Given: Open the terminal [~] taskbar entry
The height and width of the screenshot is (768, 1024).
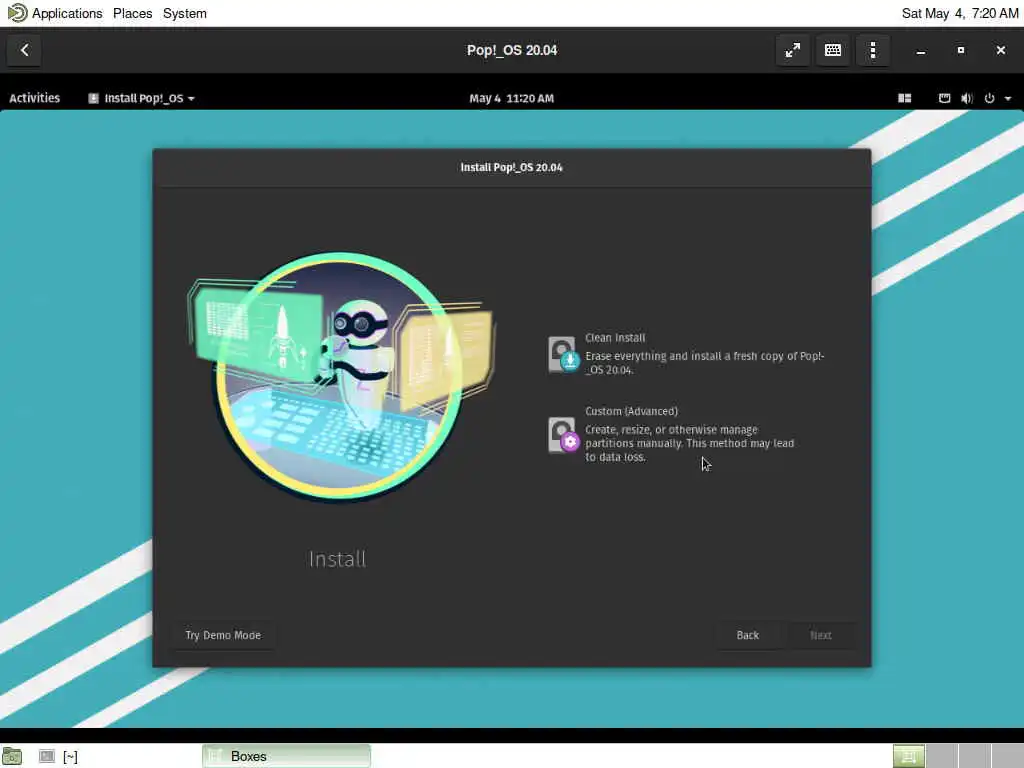Looking at the screenshot, I should coord(58,756).
